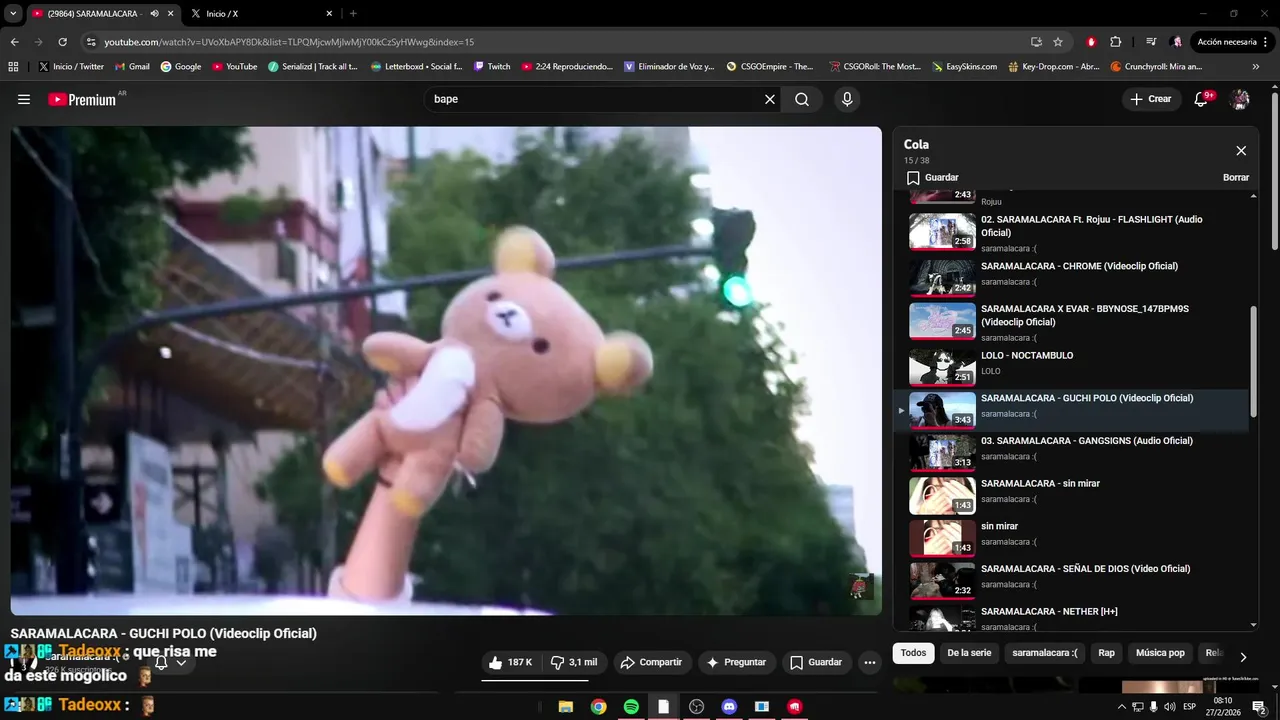Image resolution: width=1280 pixels, height=720 pixels.
Task: Bookmark this page with star icon
Action: coord(1058,42)
